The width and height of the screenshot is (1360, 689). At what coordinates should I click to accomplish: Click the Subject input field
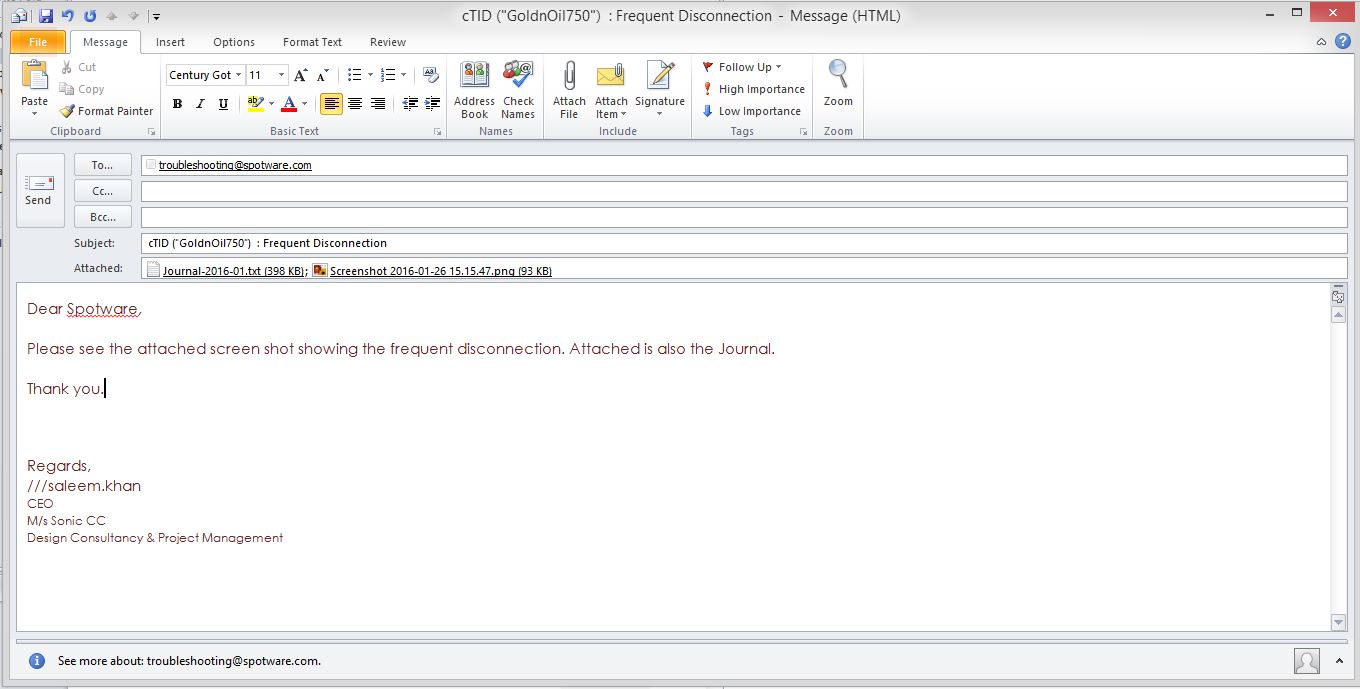pos(744,243)
